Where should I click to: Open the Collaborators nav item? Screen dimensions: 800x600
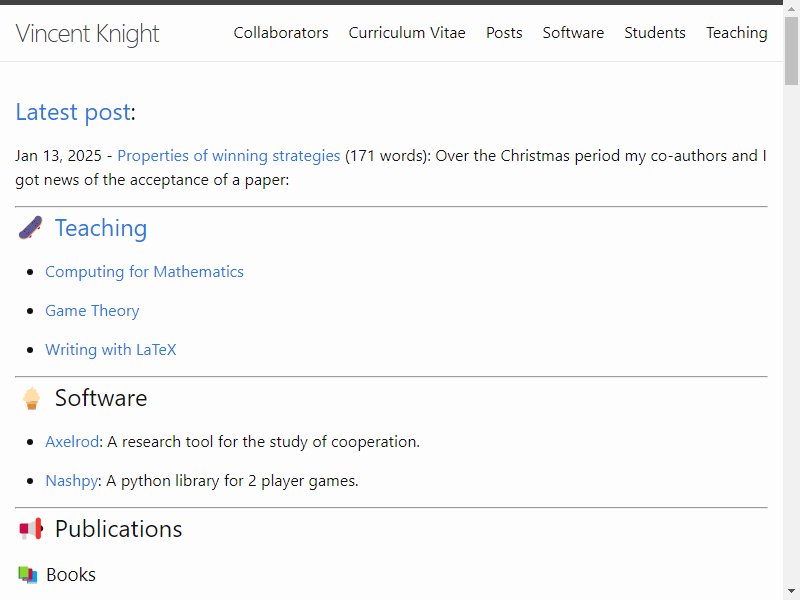click(281, 33)
